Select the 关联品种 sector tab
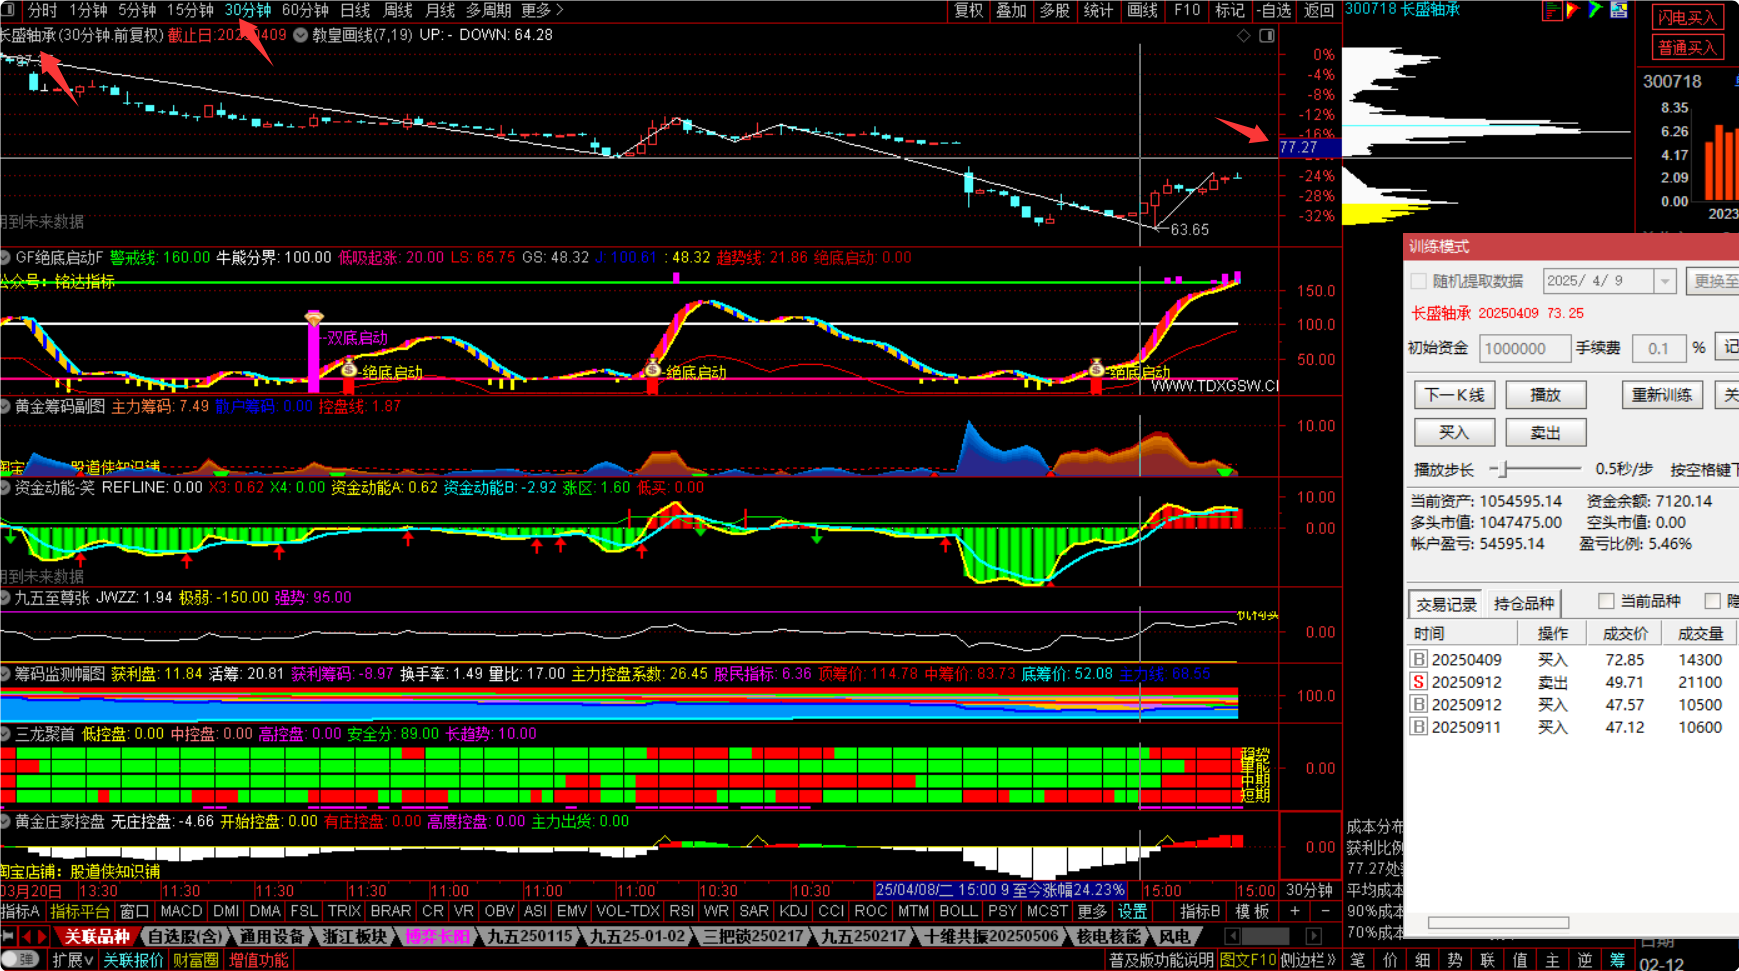 (x=97, y=937)
